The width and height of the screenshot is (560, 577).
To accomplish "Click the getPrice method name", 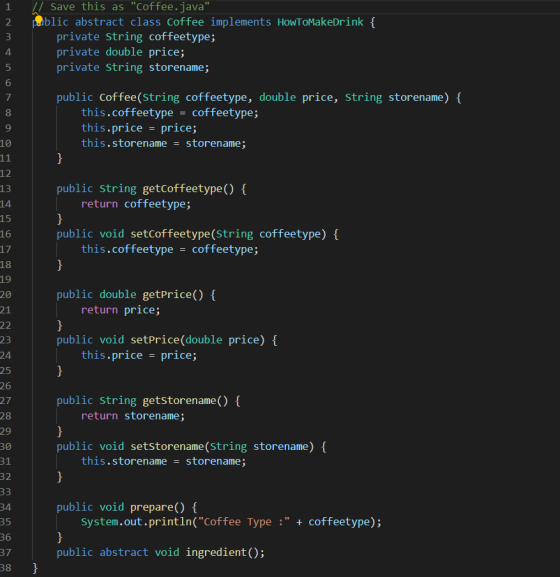I will pyautogui.click(x=167, y=295).
